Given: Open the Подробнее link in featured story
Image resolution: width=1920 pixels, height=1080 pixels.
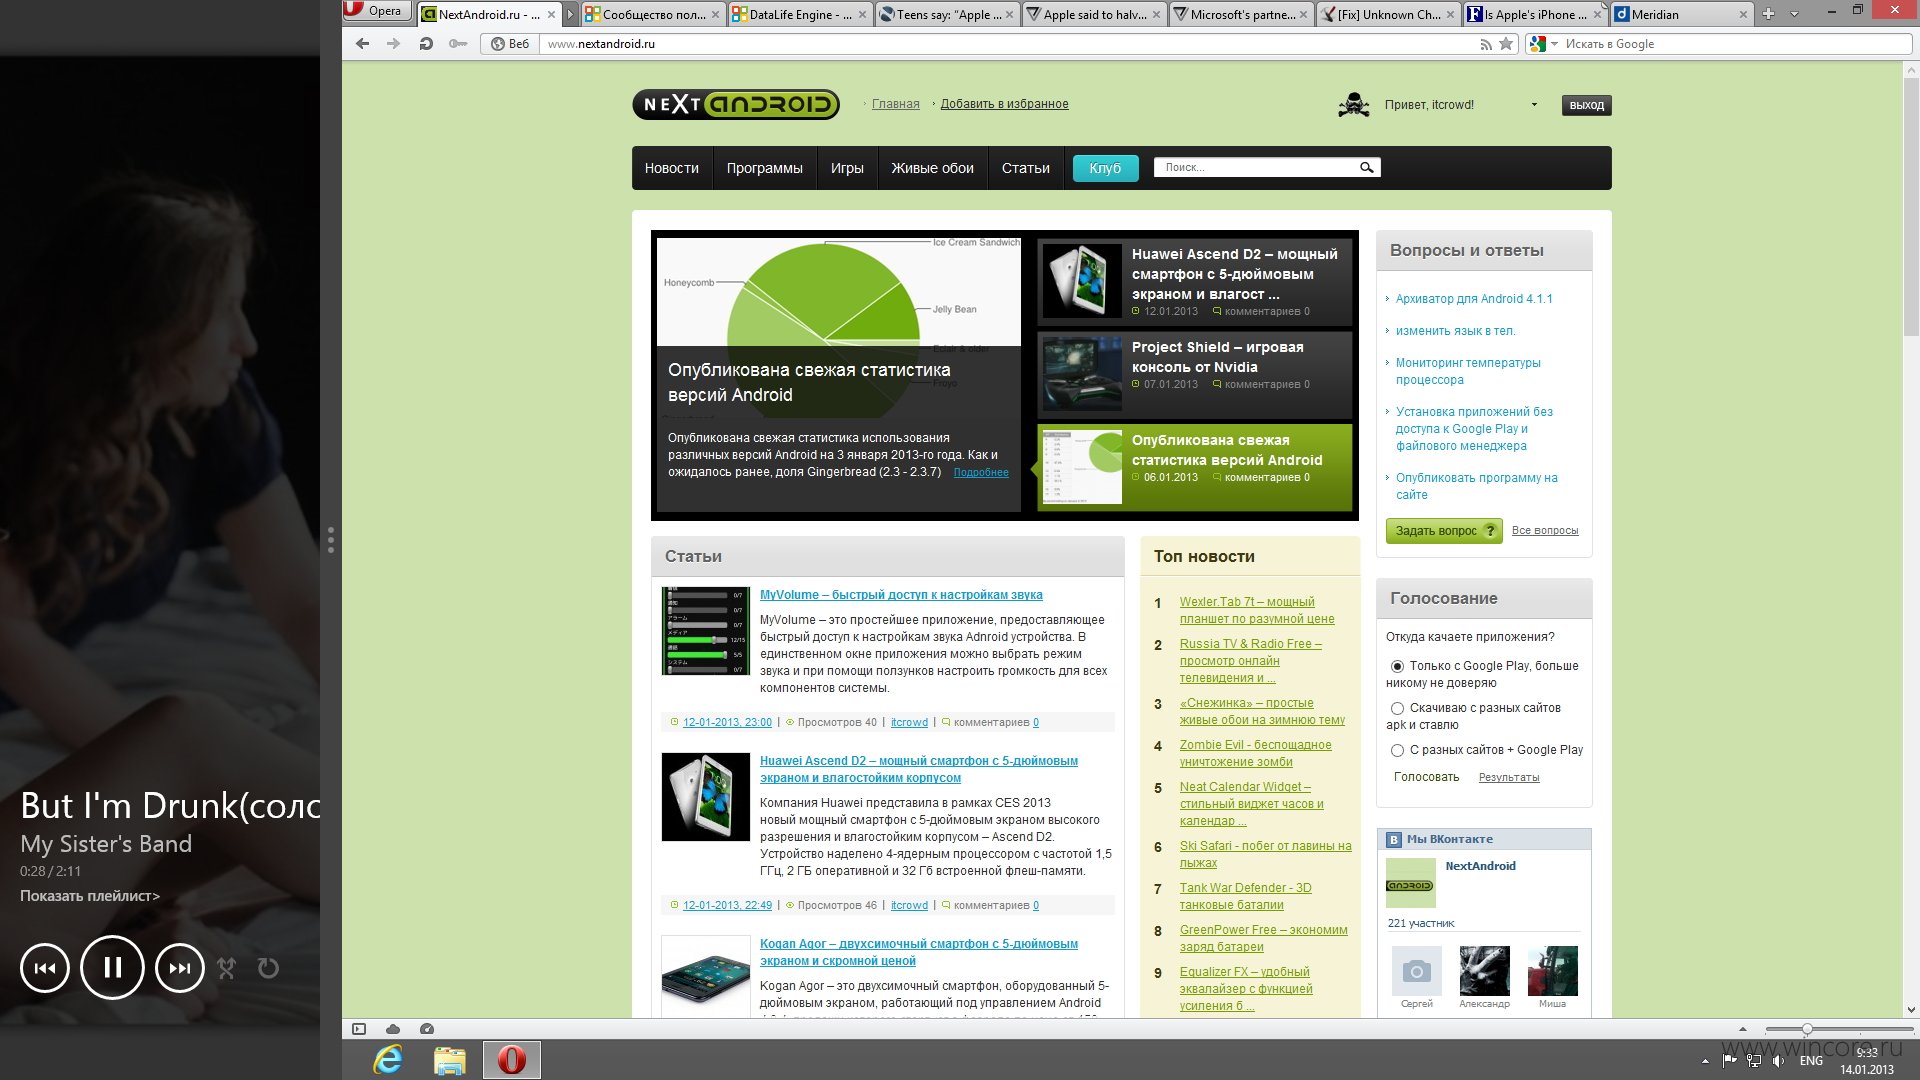Looking at the screenshot, I should click(x=981, y=473).
